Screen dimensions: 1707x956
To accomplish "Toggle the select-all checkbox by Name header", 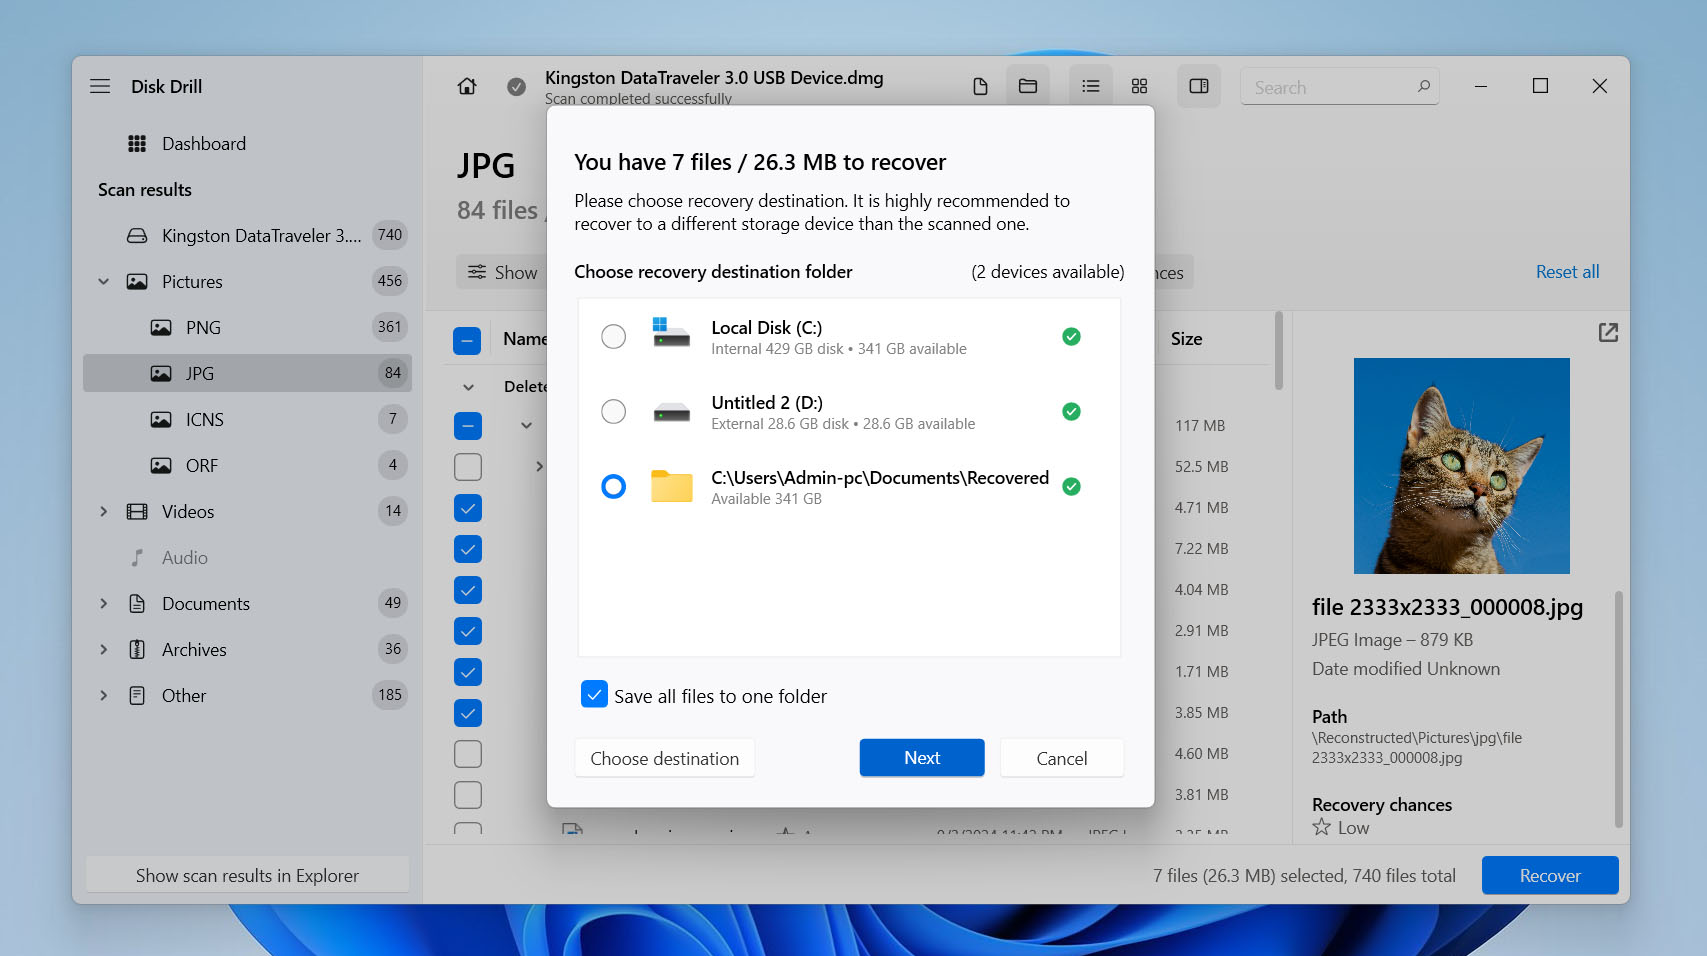I will pyautogui.click(x=467, y=341).
